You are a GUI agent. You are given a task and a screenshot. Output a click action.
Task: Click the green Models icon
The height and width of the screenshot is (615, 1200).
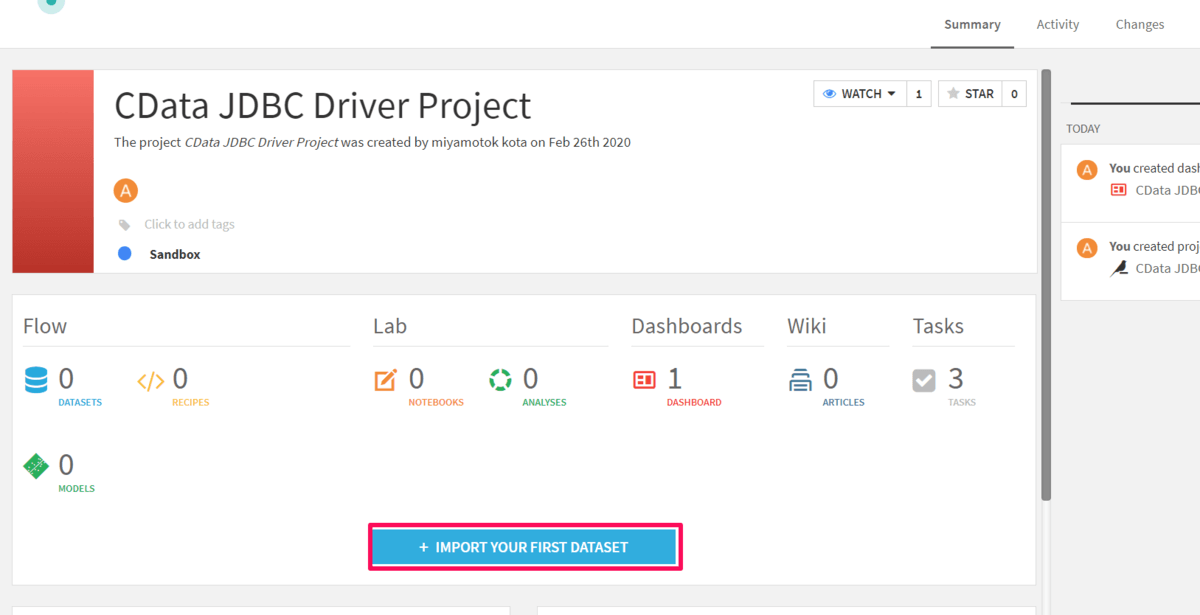(37, 466)
